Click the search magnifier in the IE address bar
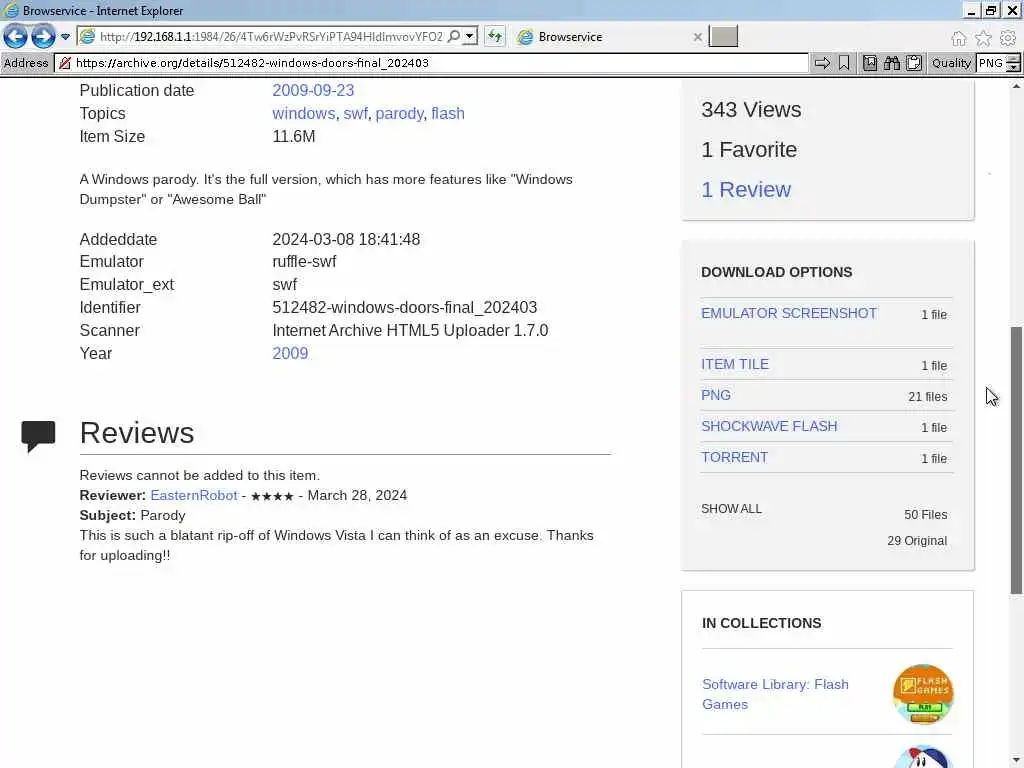This screenshot has height=768, width=1024. [454, 36]
